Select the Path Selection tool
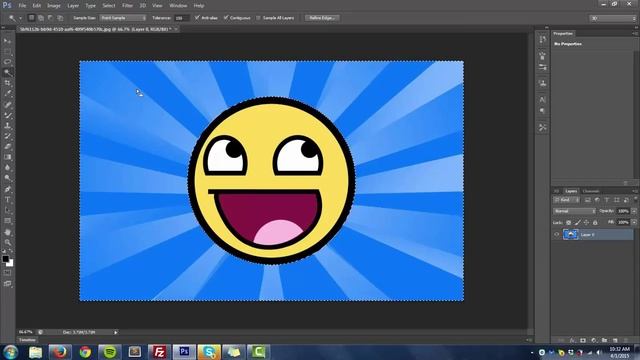The image size is (640, 360). 7,211
